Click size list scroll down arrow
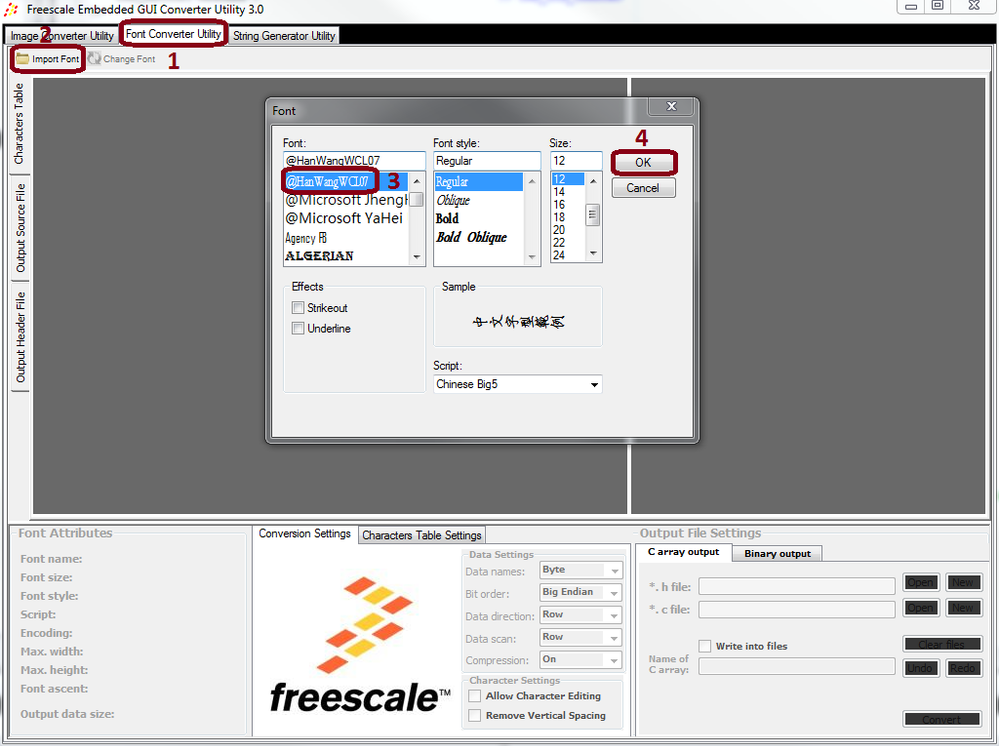The width and height of the screenshot is (999, 746). tap(593, 253)
